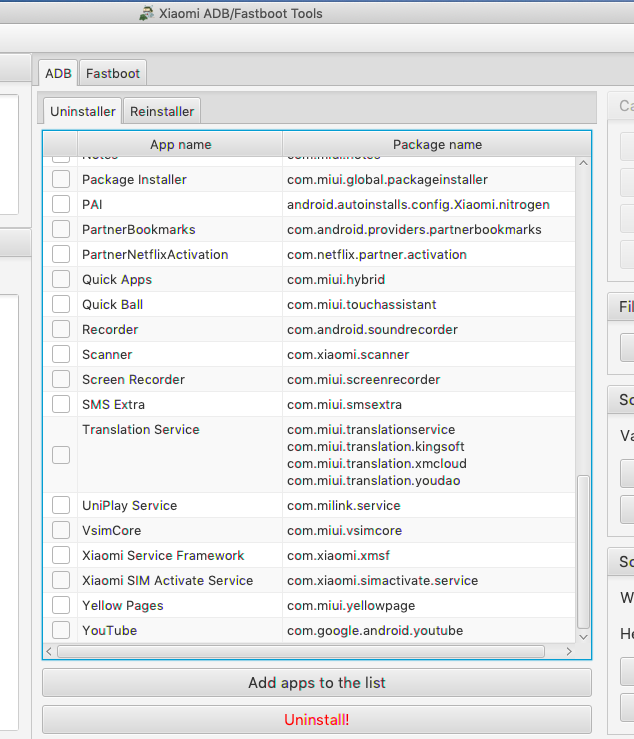Check Xiaomi Service Framework checkbox
This screenshot has width=634, height=739.
click(61, 556)
